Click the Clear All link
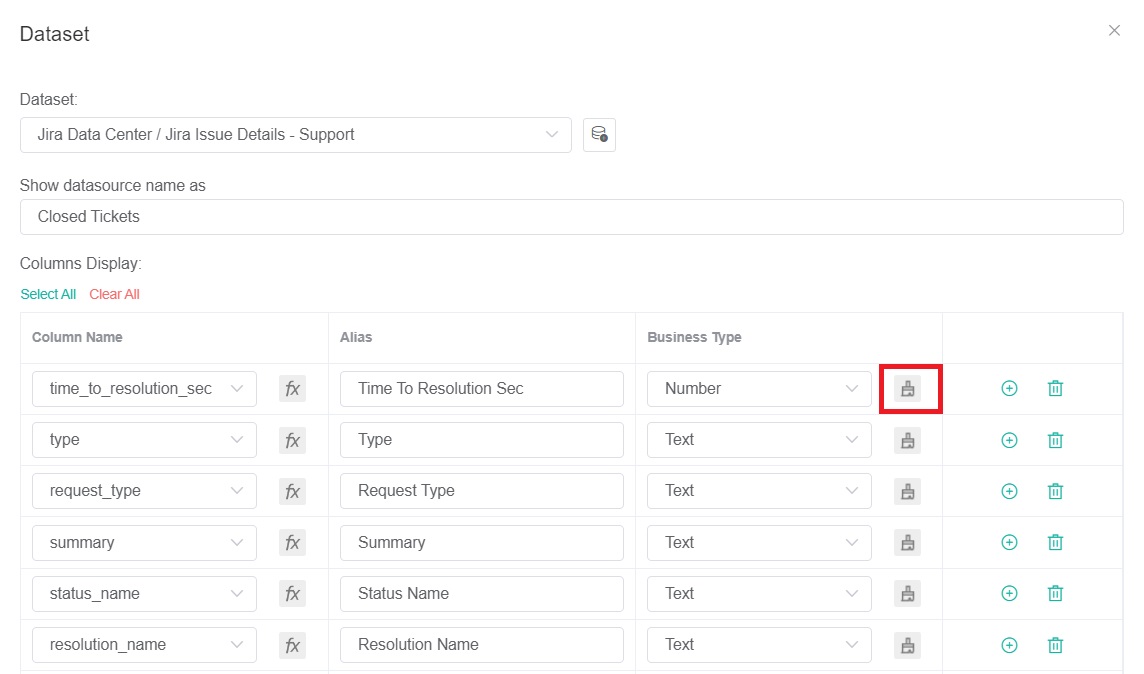1144x674 pixels. (x=114, y=294)
